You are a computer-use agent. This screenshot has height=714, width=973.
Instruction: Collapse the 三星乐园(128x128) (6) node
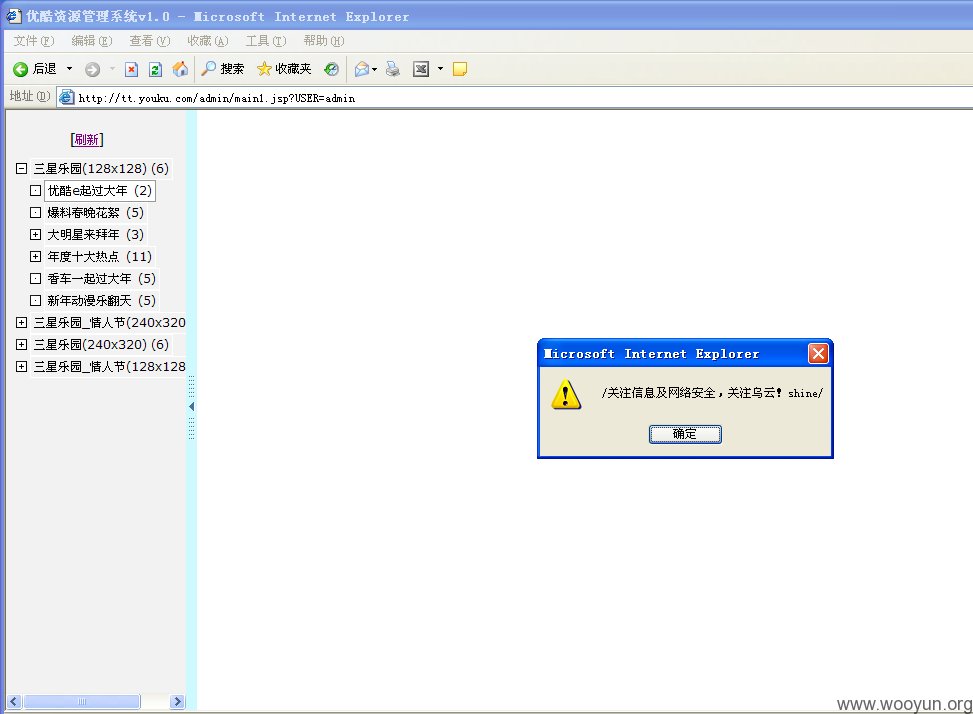point(21,168)
